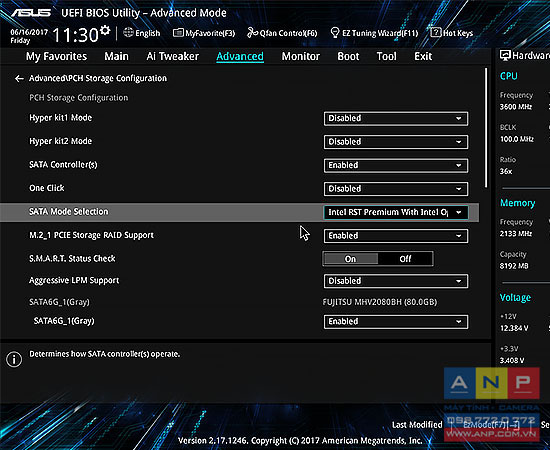The height and width of the screenshot is (450, 550).
Task: Open the One Click dropdown
Action: (x=396, y=189)
